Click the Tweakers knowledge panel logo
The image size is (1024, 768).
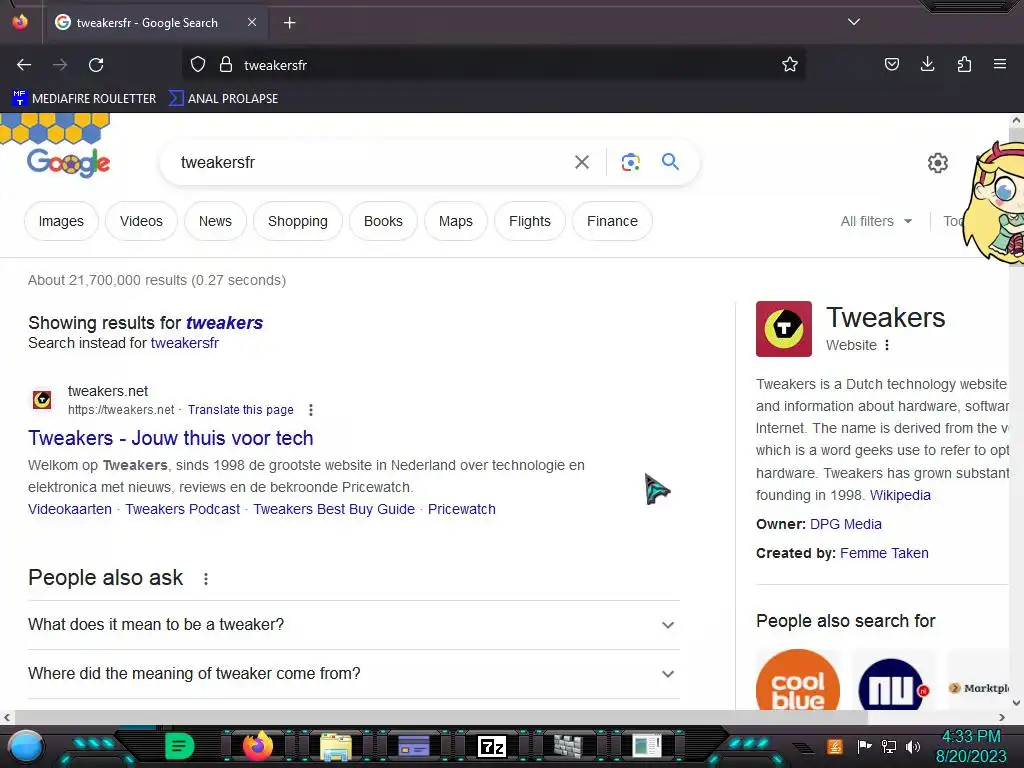coord(784,328)
